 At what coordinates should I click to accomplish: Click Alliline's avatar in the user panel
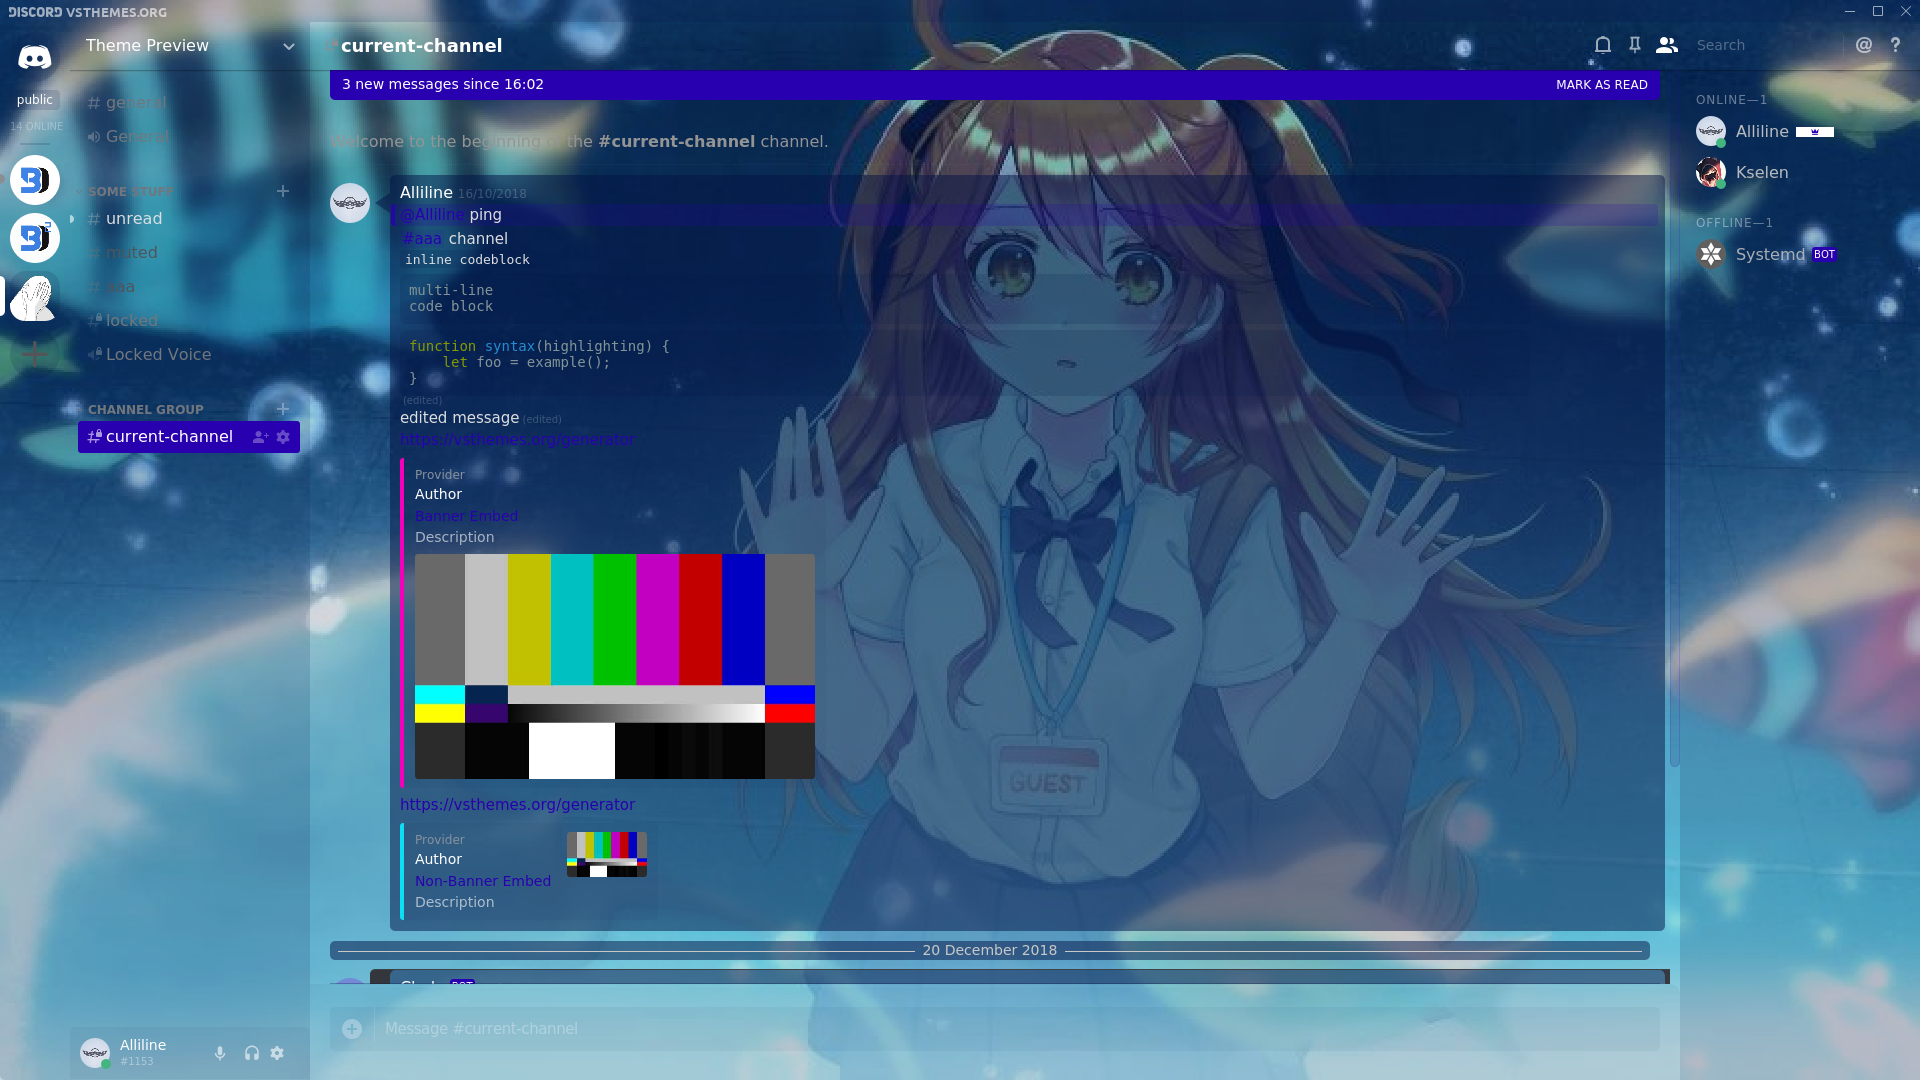coord(95,1053)
